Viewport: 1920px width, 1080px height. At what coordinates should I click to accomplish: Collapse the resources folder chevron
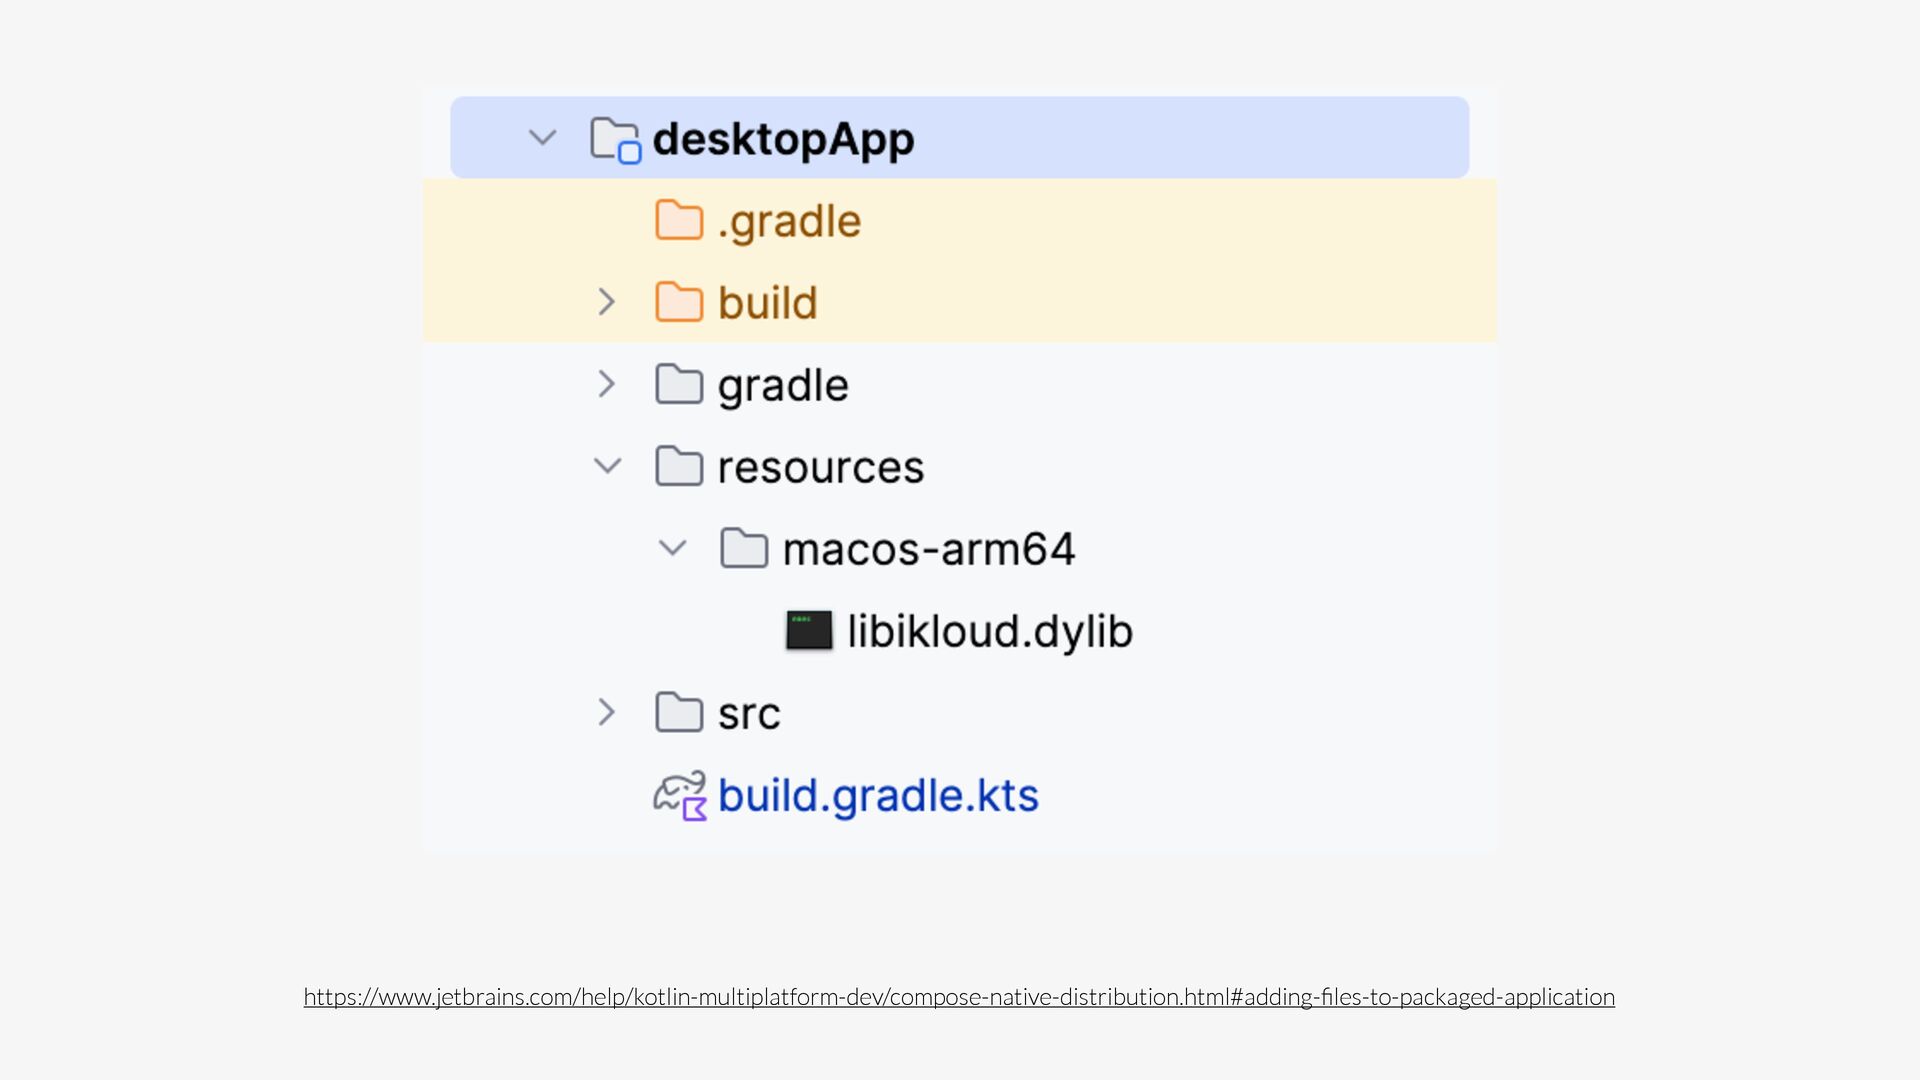pos(607,466)
